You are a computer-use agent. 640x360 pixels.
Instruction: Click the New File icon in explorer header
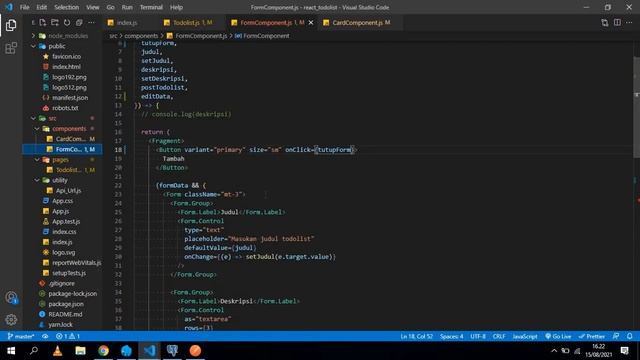pyautogui.click(x=43, y=23)
